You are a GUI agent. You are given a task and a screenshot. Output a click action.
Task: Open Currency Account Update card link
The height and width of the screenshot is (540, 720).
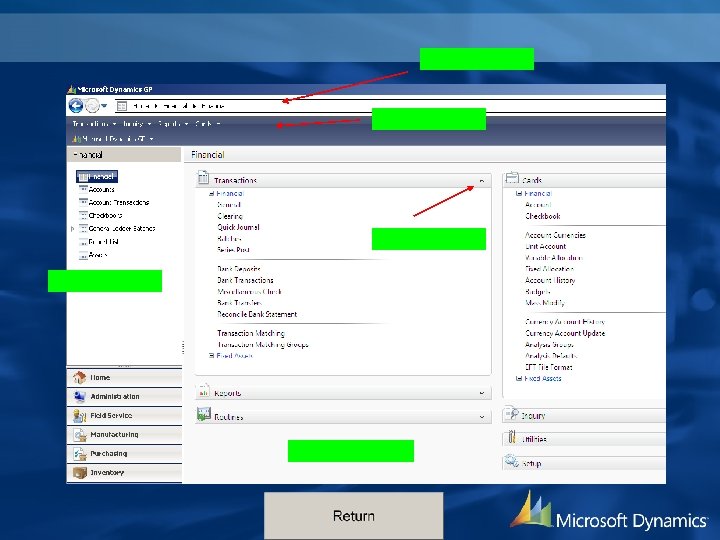click(565, 333)
